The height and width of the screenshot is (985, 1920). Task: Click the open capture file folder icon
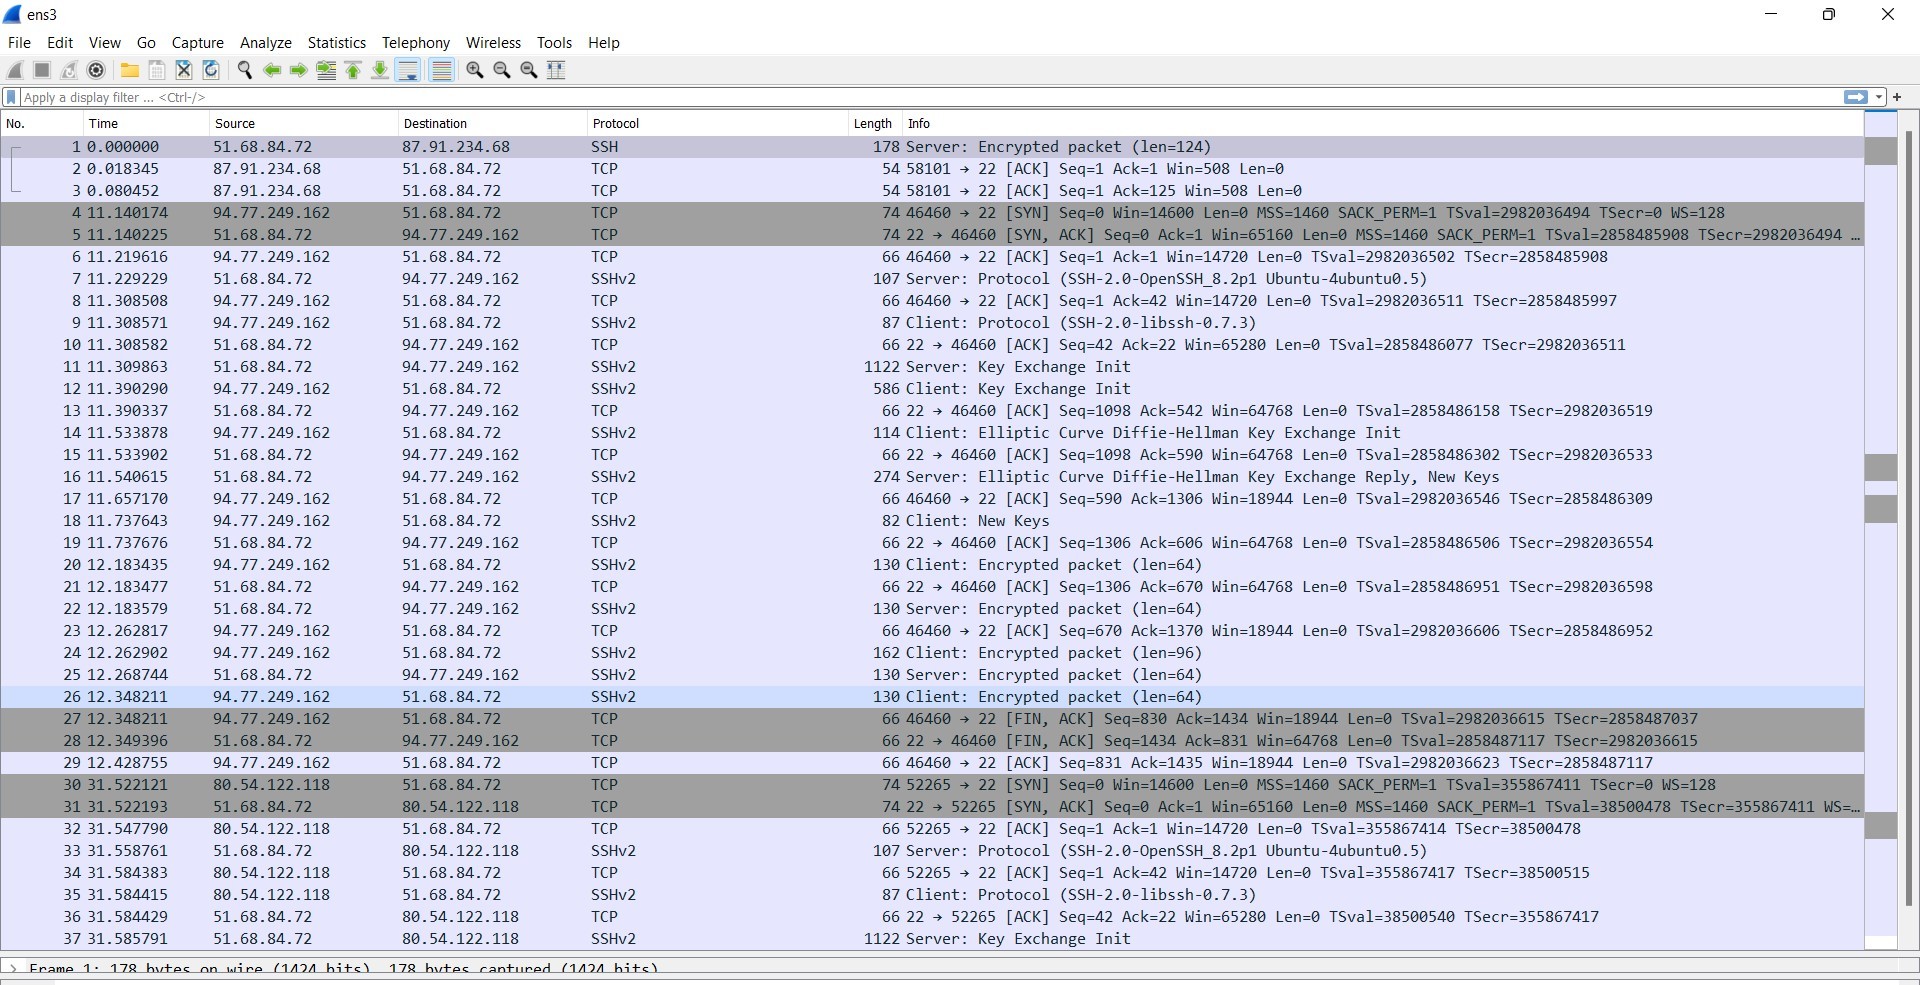coord(130,70)
